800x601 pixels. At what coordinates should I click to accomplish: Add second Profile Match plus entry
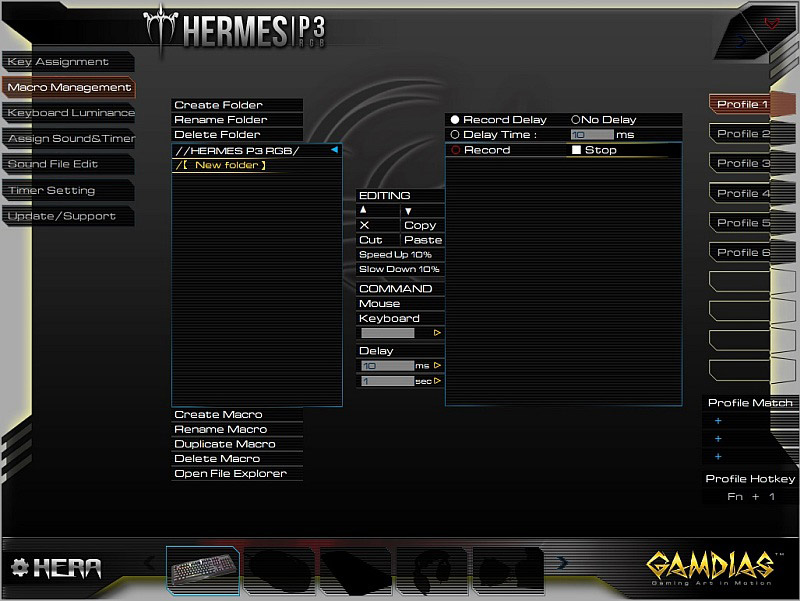click(718, 439)
